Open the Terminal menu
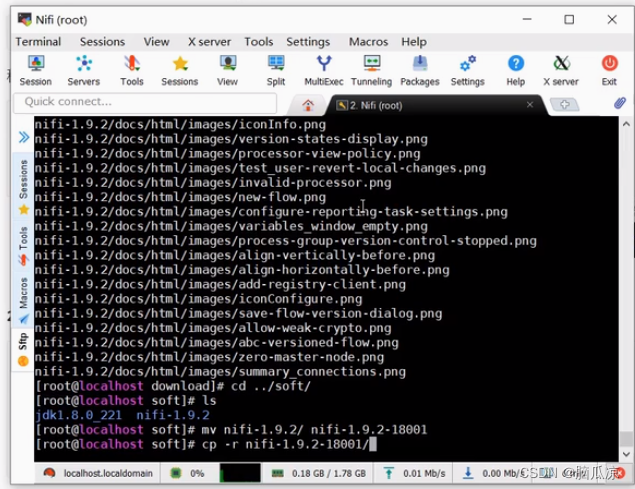 (x=38, y=42)
